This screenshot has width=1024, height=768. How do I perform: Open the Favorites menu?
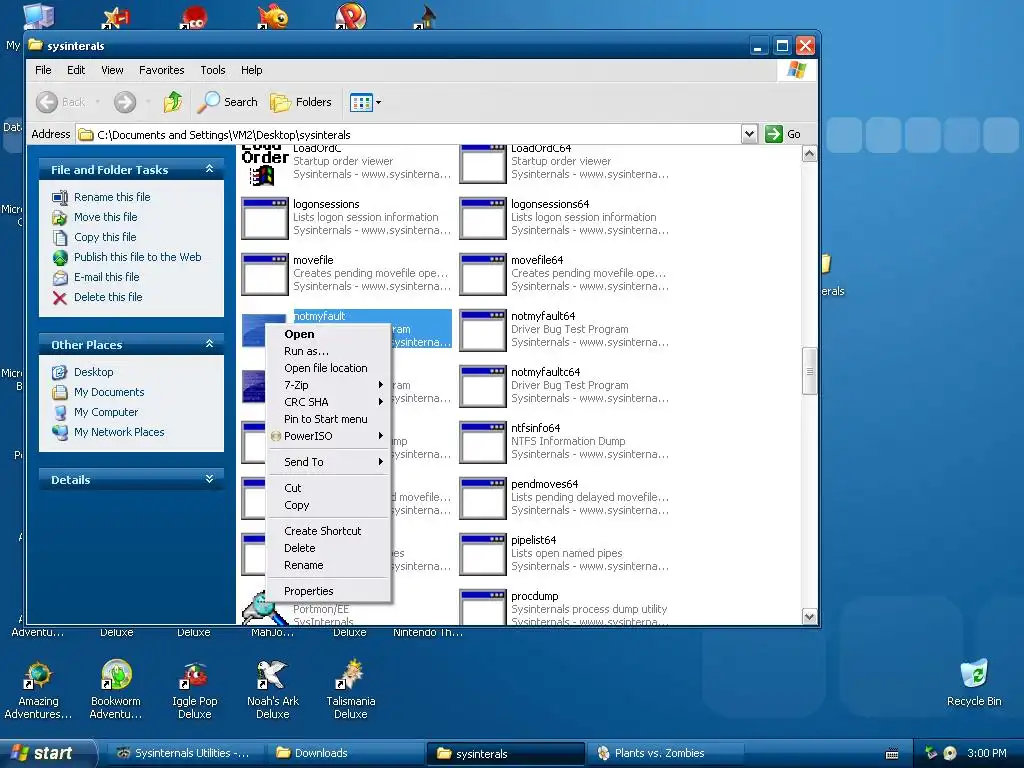tap(161, 70)
